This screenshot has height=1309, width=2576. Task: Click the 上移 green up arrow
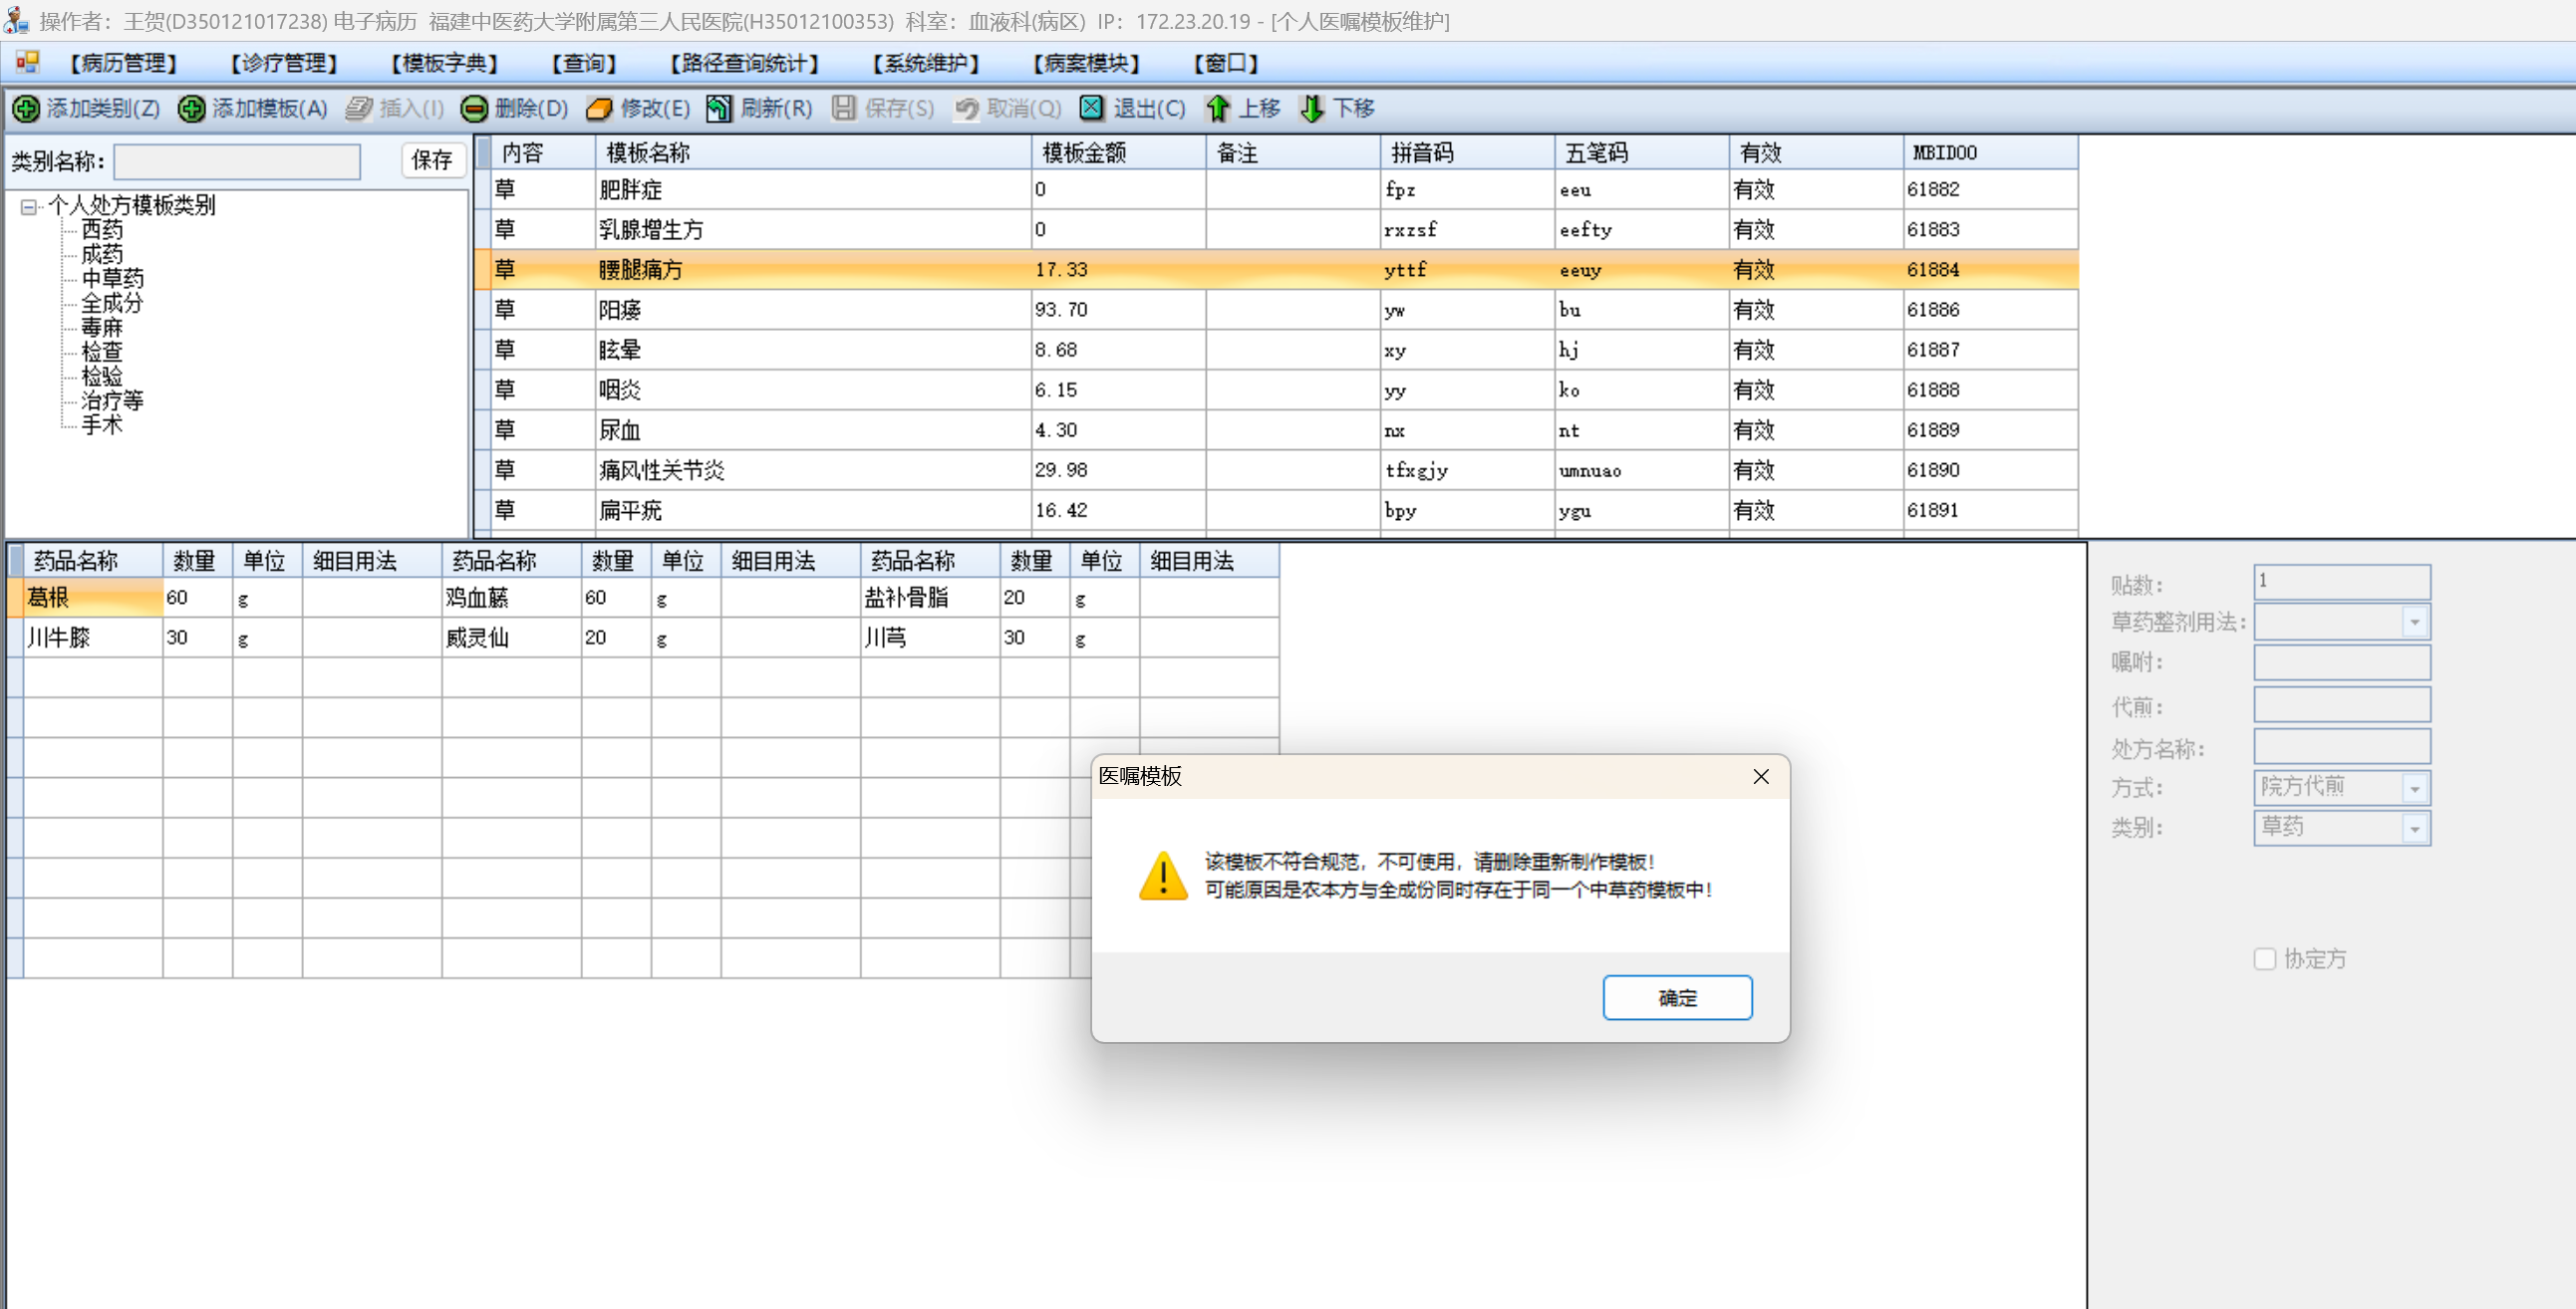coord(1218,108)
